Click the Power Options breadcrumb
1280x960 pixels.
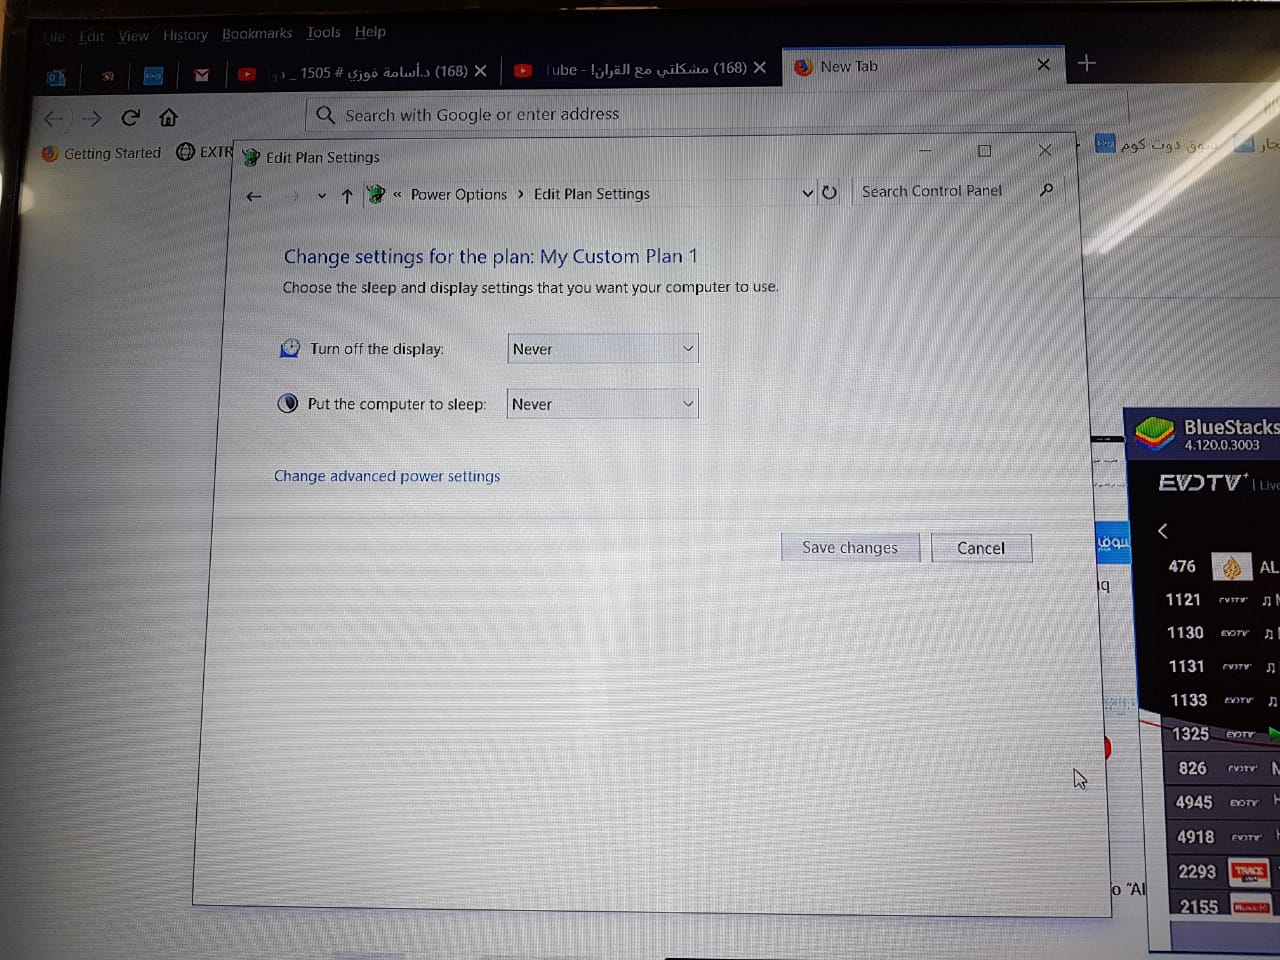[x=459, y=195]
